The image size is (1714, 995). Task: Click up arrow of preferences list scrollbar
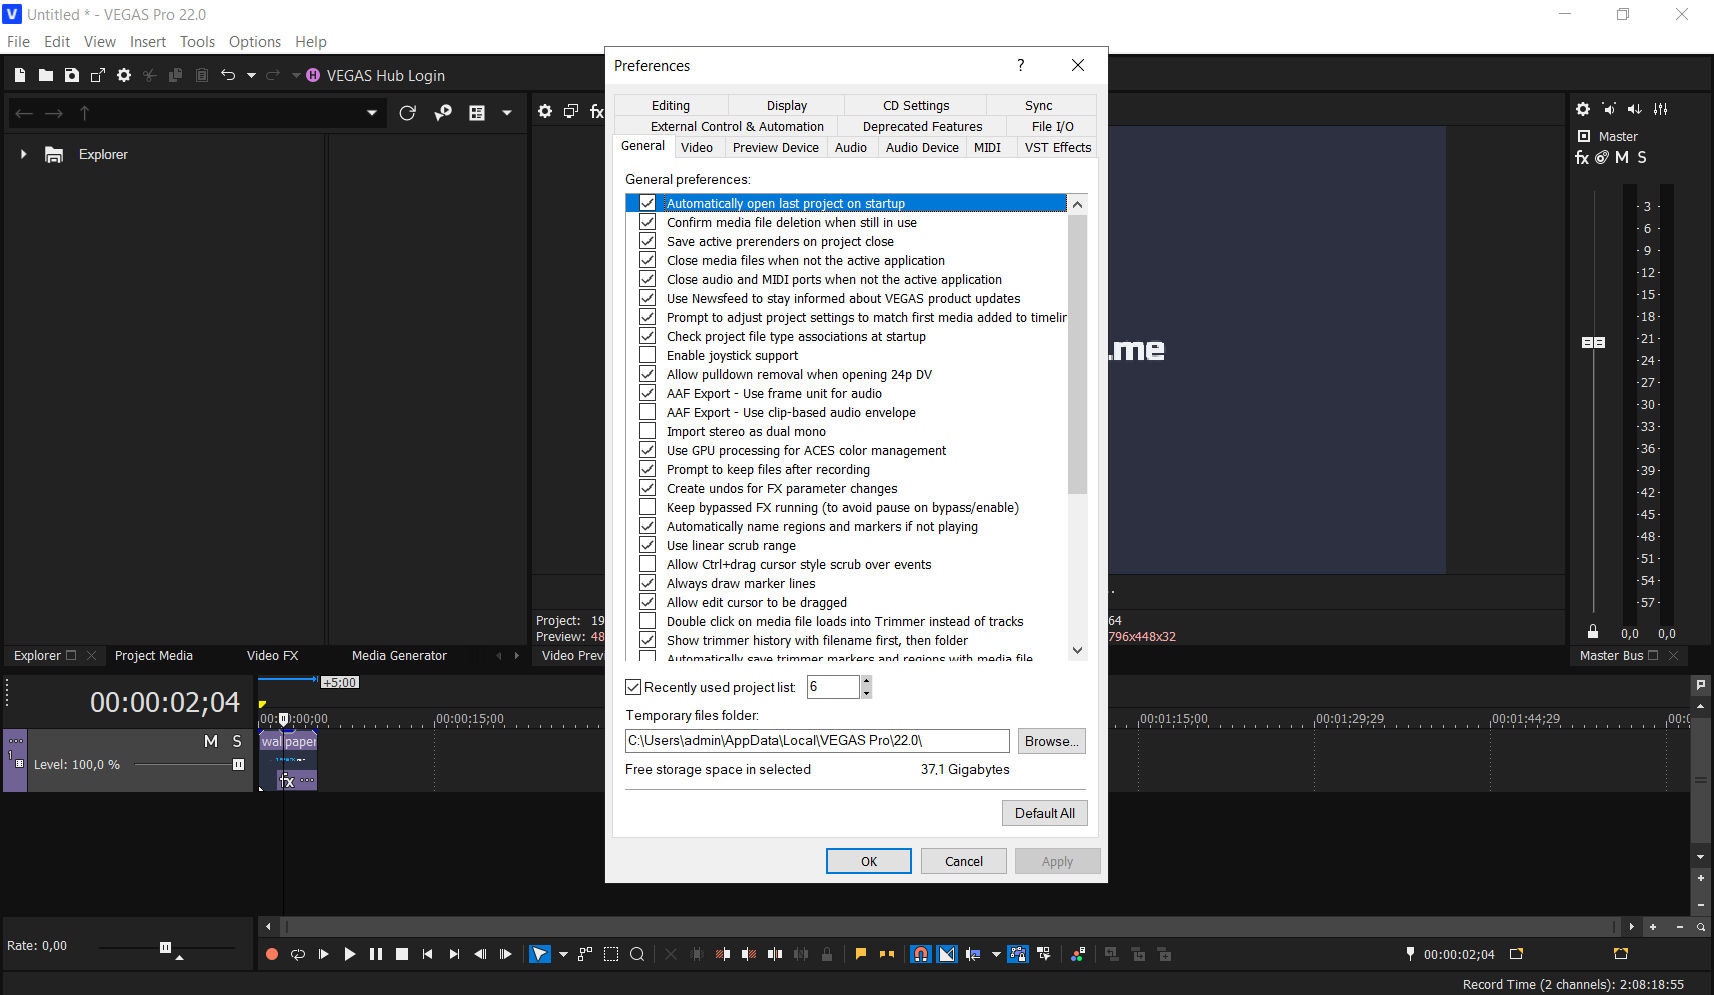(1077, 204)
